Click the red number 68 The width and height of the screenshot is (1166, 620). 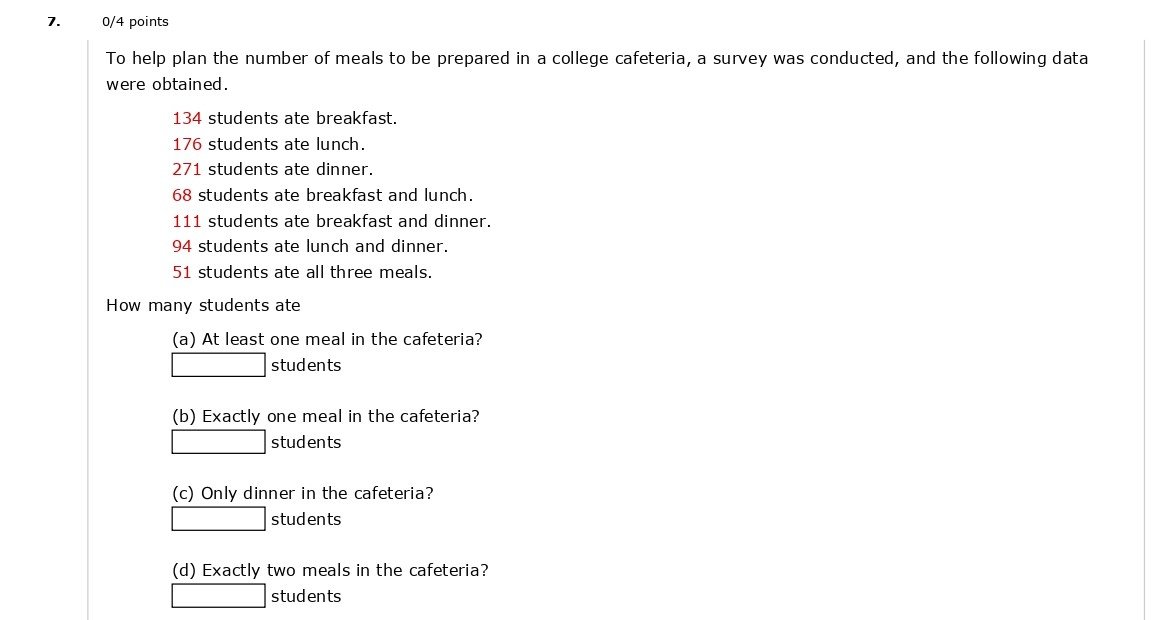click(x=182, y=195)
